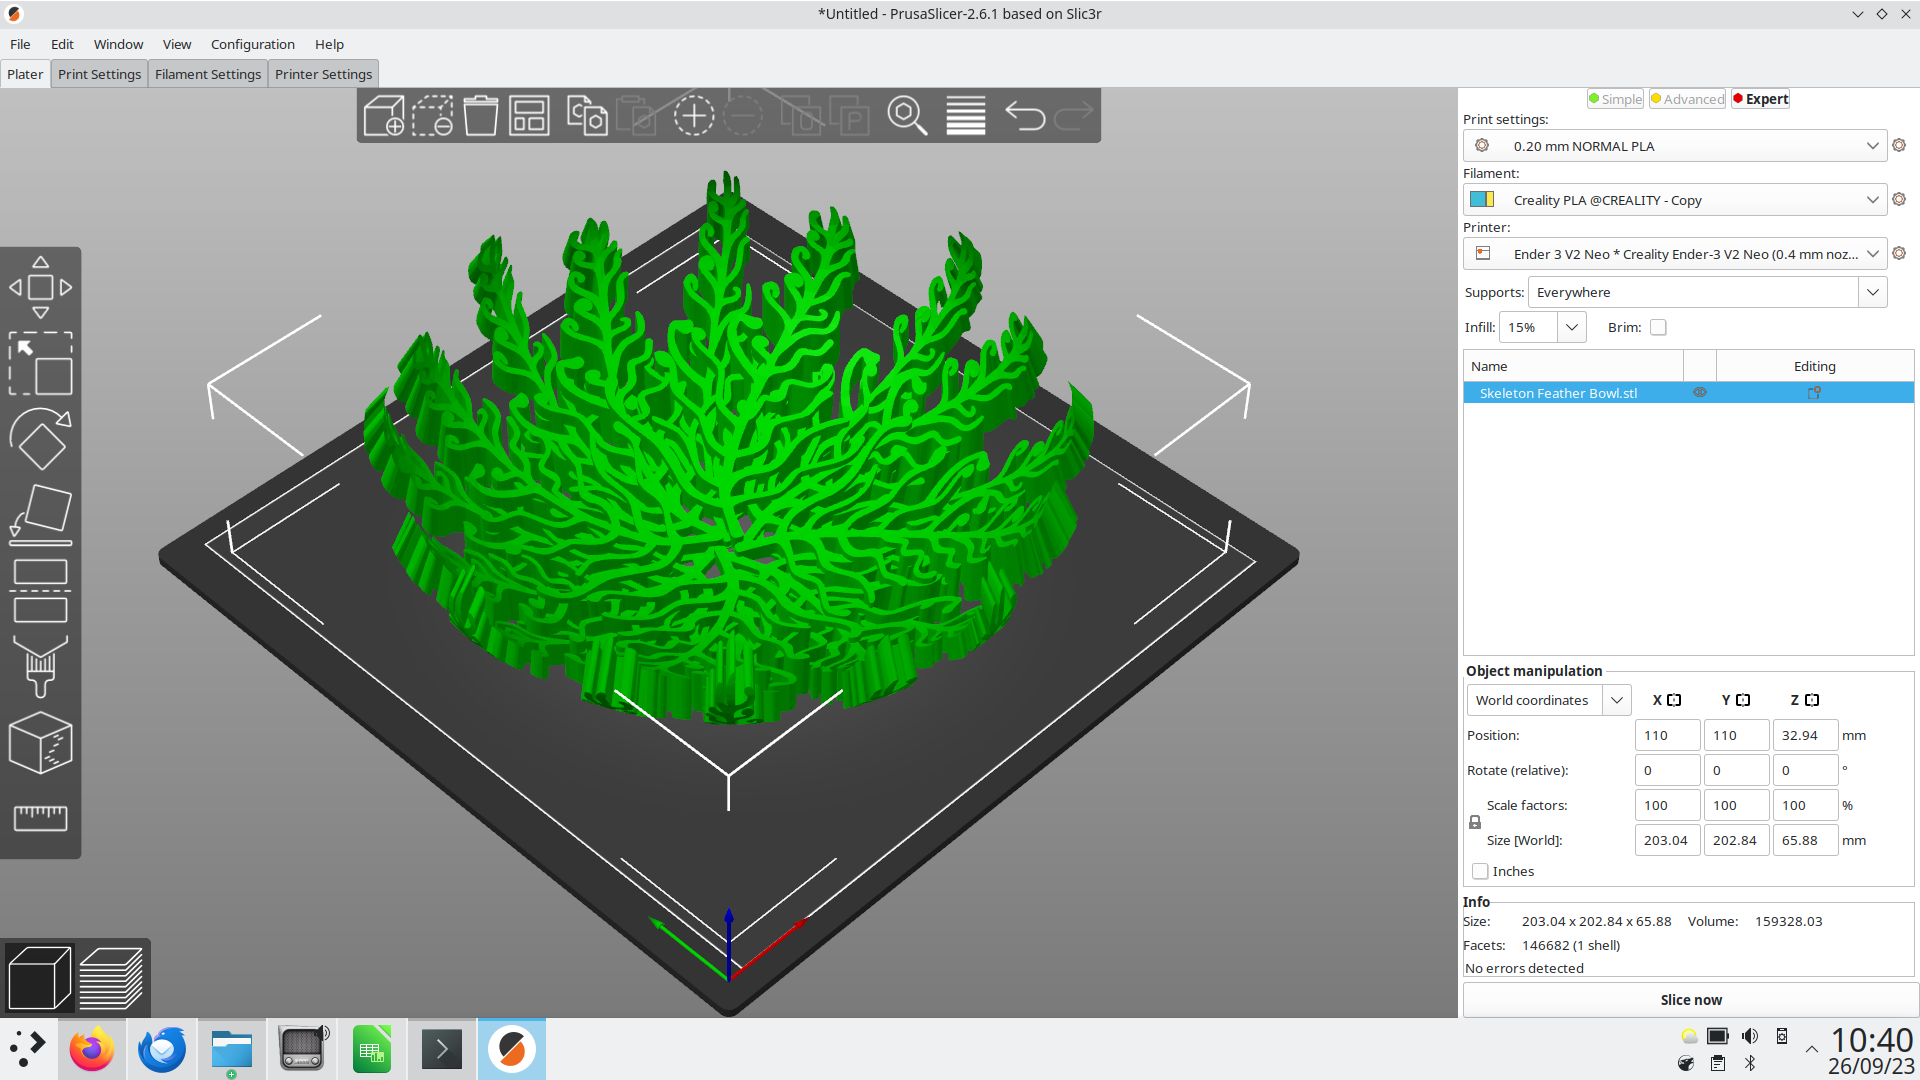Select the Measure tool
This screenshot has height=1080, width=1920.
coord(40,818)
